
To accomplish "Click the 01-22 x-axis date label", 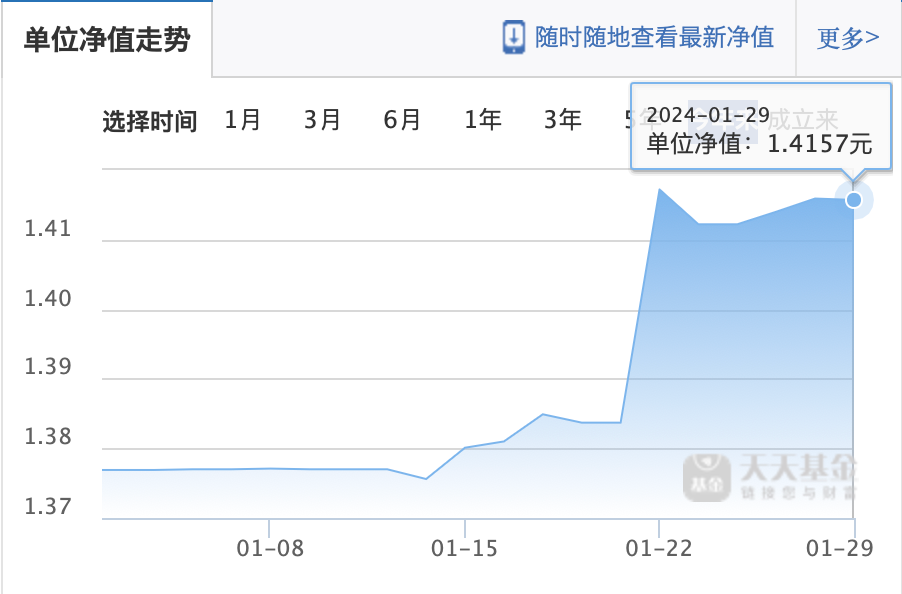I will (x=659, y=548).
